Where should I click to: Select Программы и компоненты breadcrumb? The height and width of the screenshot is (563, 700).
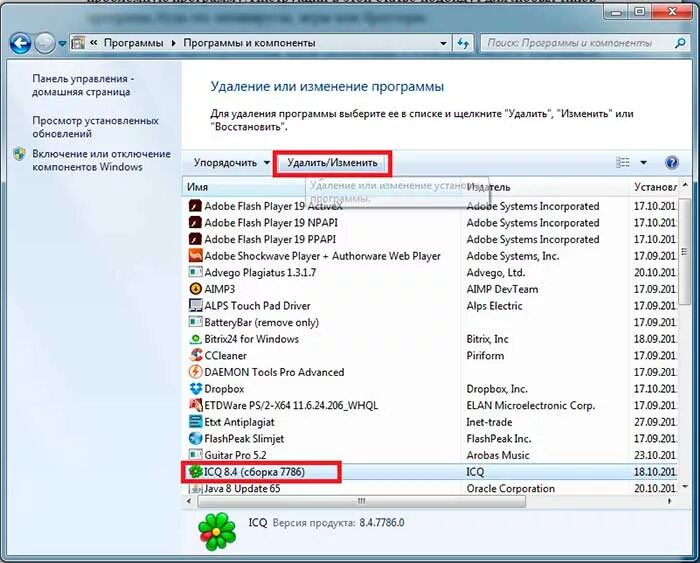[249, 43]
